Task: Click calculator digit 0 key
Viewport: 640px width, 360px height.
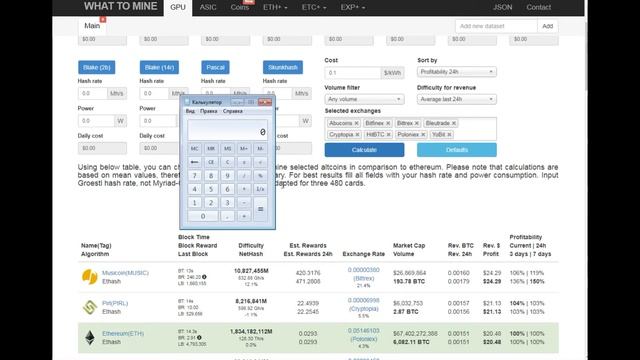Action: pos(203,216)
